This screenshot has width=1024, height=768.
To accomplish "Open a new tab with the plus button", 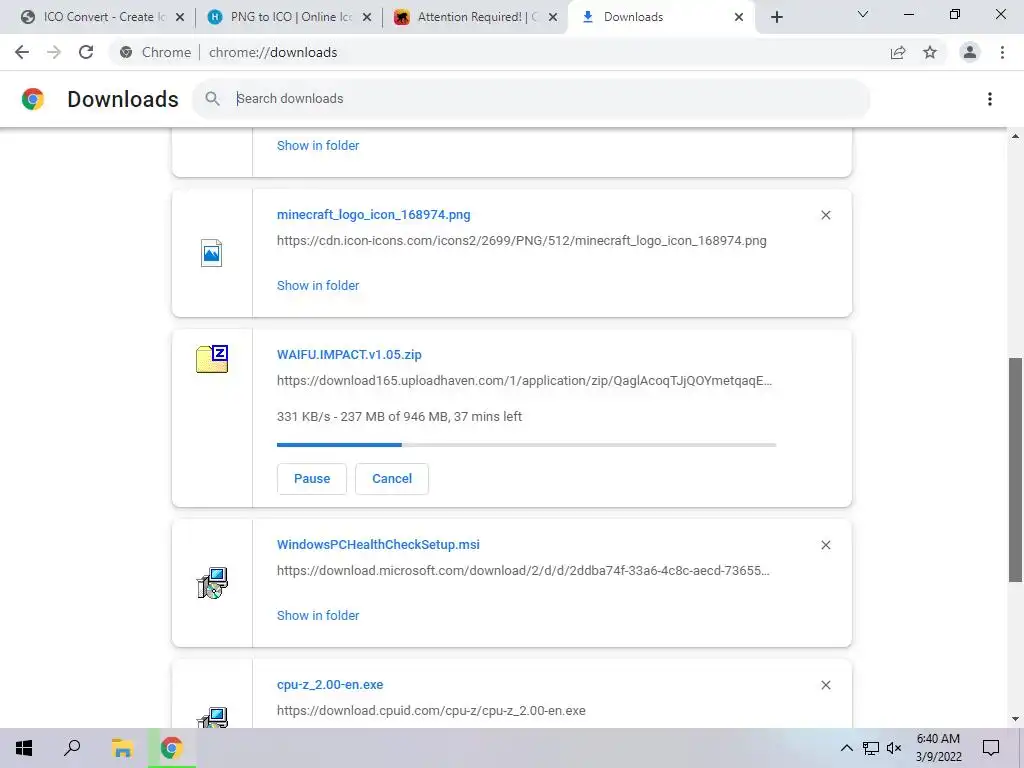I will (776, 17).
